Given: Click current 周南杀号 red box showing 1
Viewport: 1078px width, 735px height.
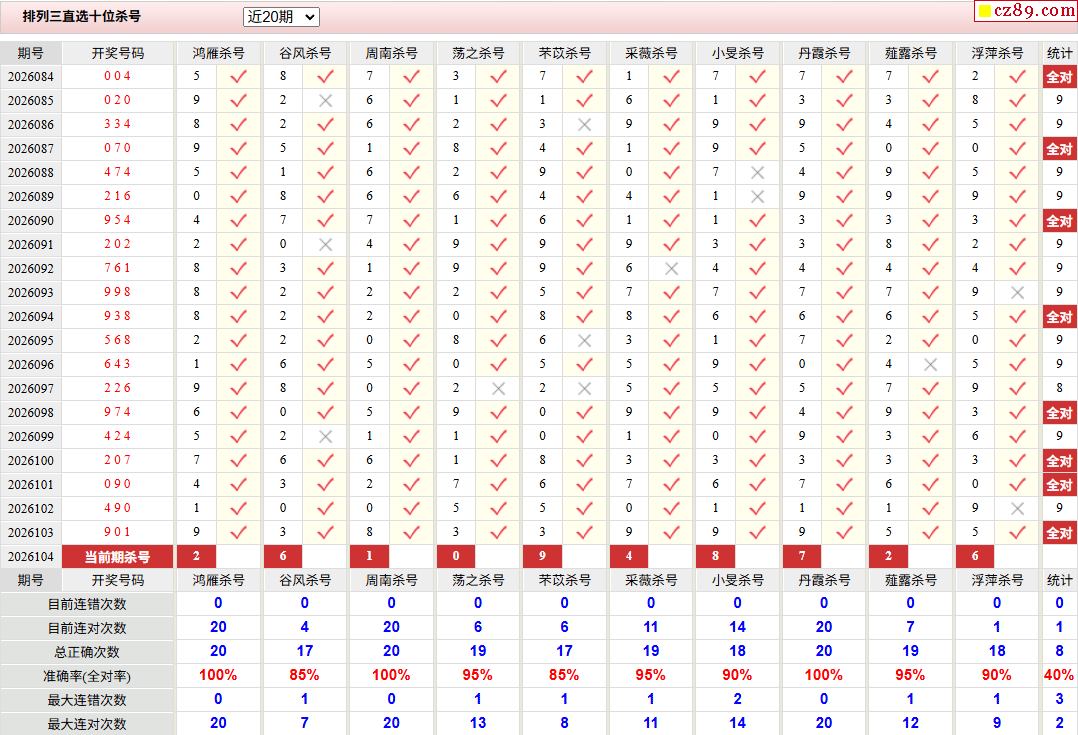Looking at the screenshot, I should pos(370,556).
